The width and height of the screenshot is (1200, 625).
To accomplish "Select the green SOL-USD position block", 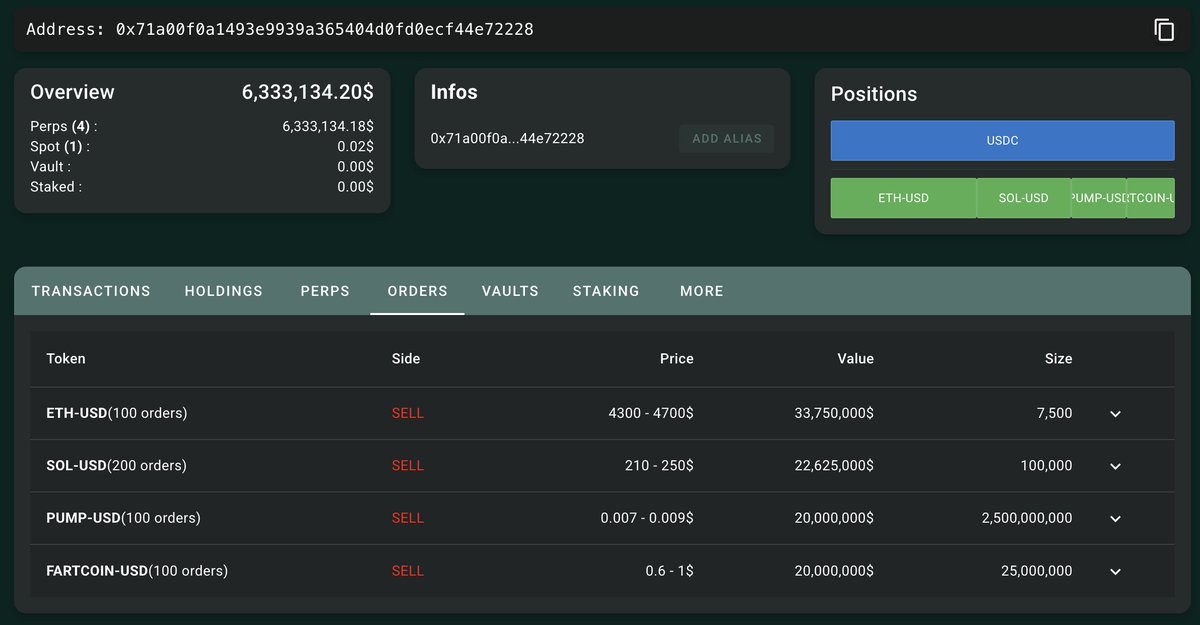I will point(1023,198).
